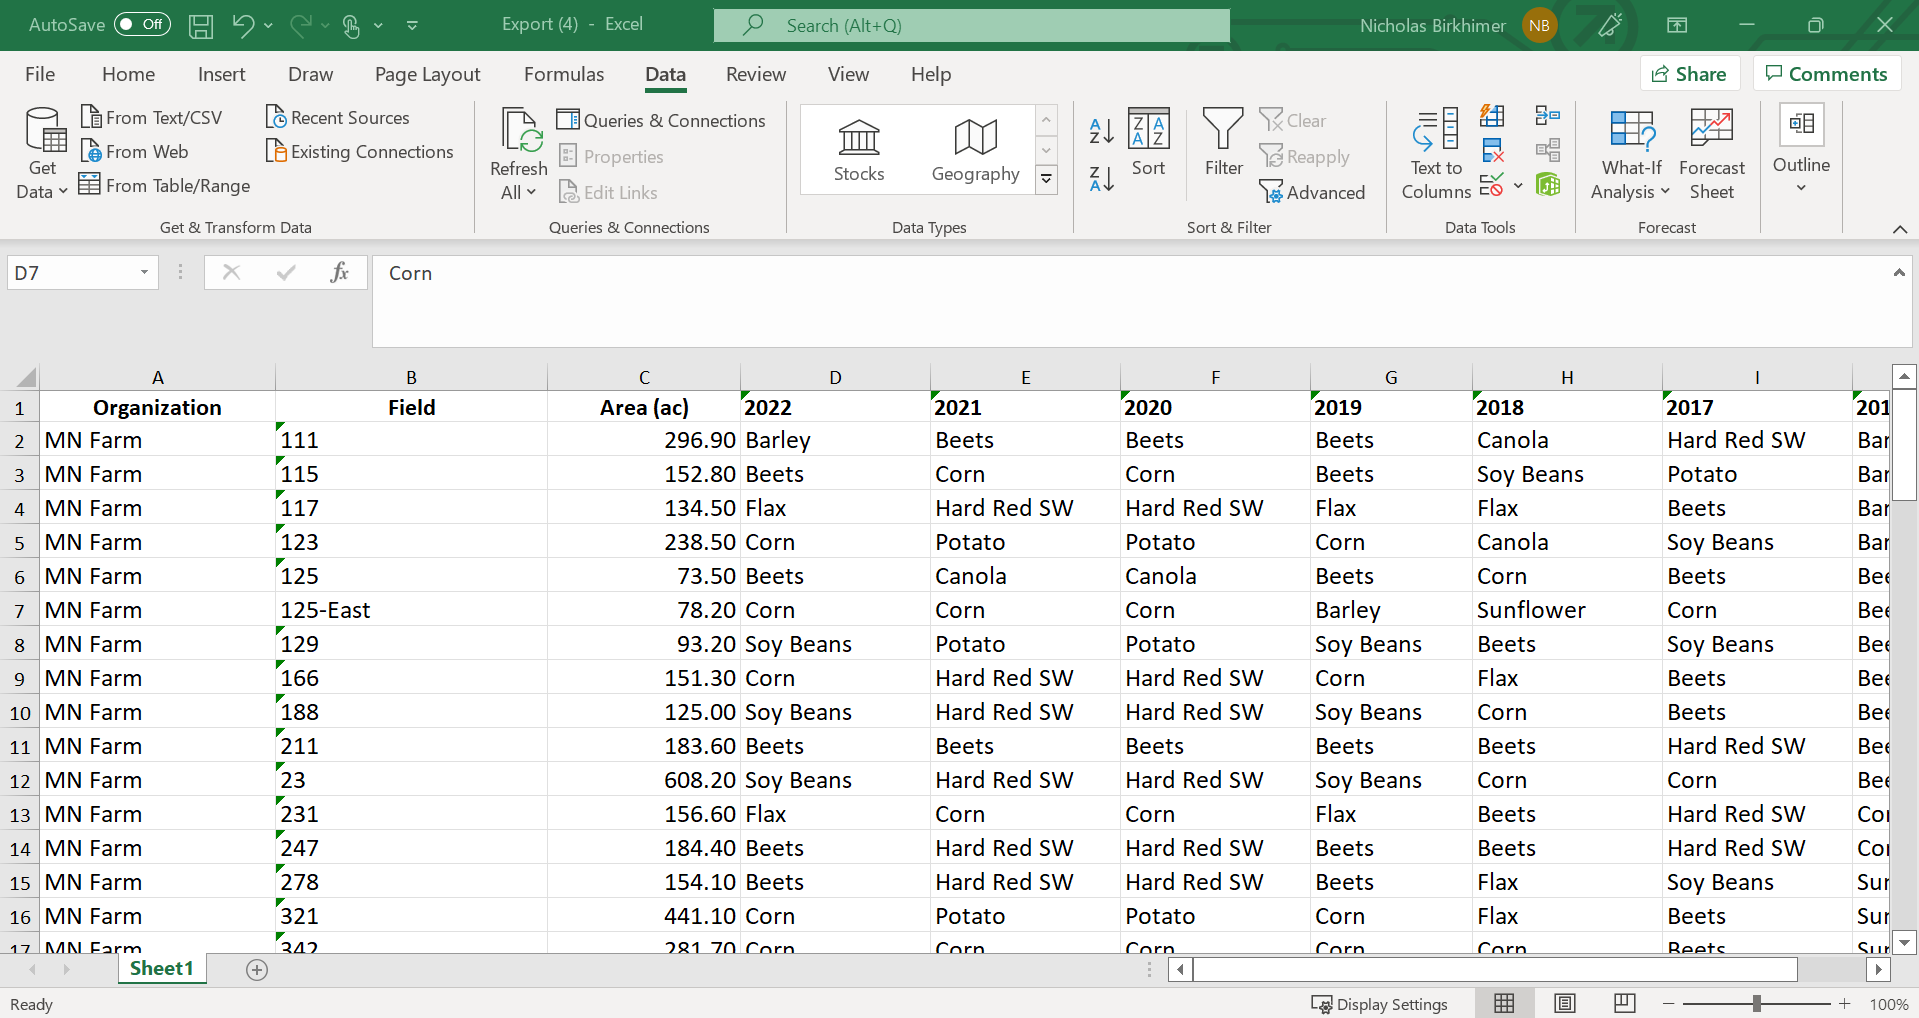Open Queries & Connections pane

coord(661,120)
